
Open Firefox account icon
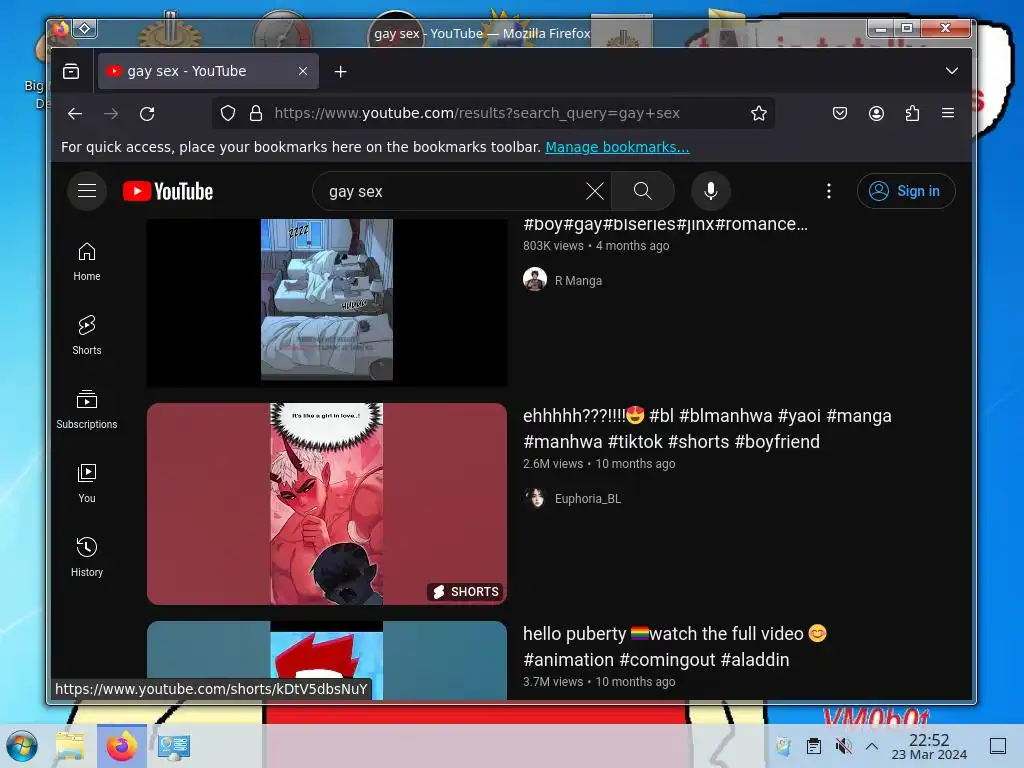point(876,114)
